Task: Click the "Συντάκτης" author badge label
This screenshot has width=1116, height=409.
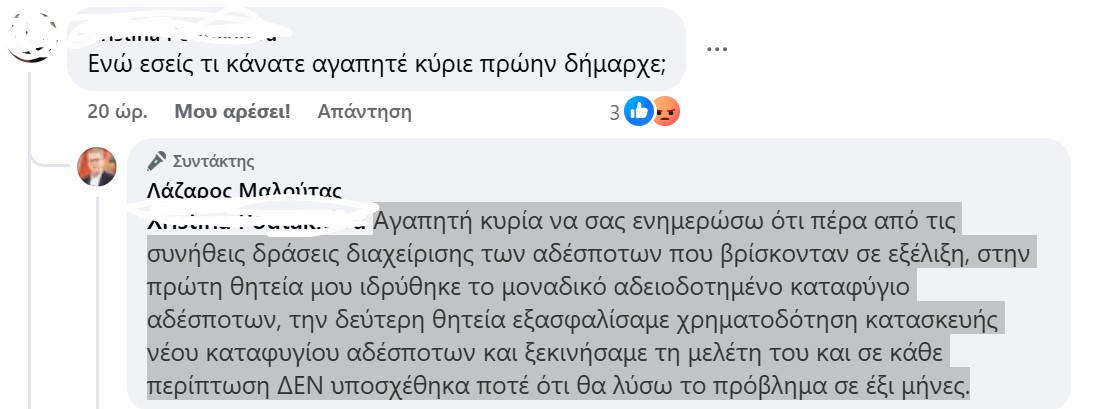Action: [x=214, y=160]
